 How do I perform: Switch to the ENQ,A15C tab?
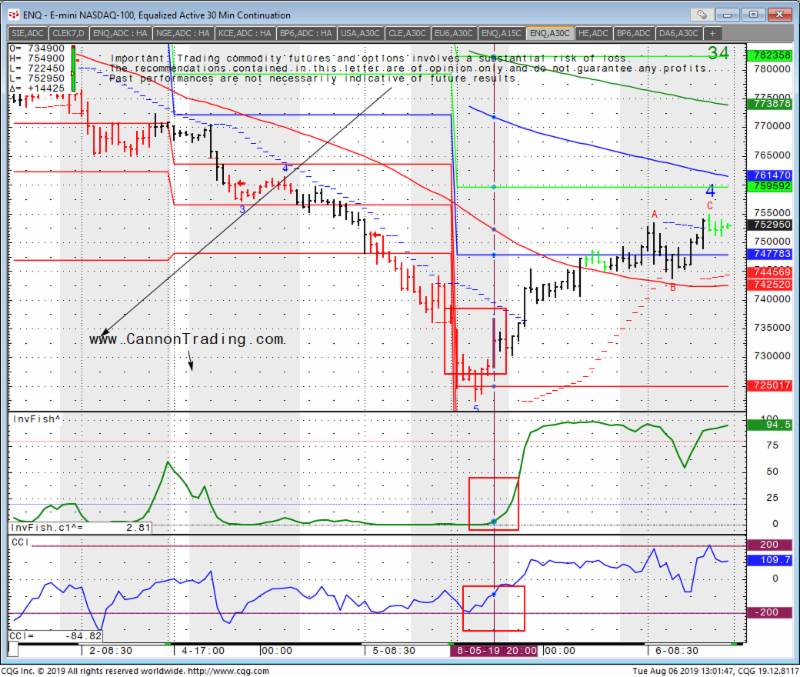point(501,33)
